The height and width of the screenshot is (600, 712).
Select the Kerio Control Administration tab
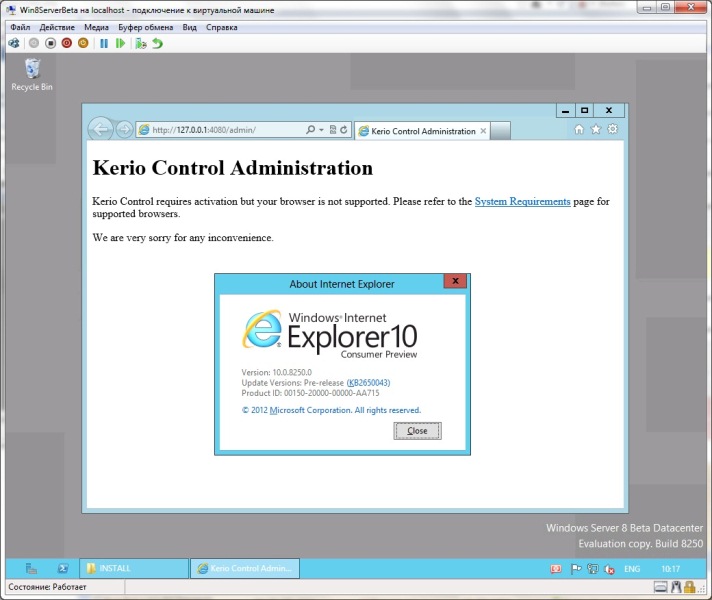coord(422,131)
